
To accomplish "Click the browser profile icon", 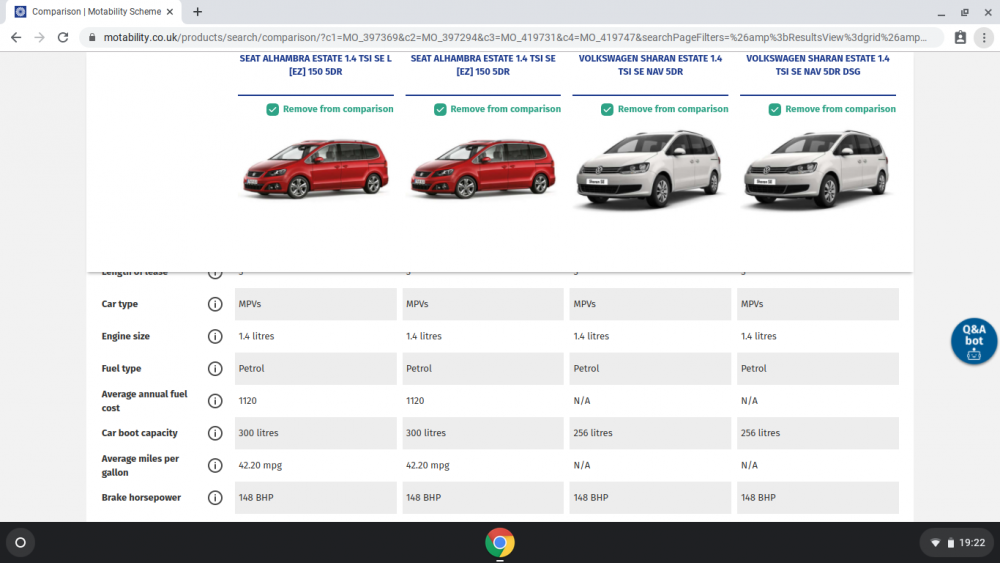I will [960, 38].
